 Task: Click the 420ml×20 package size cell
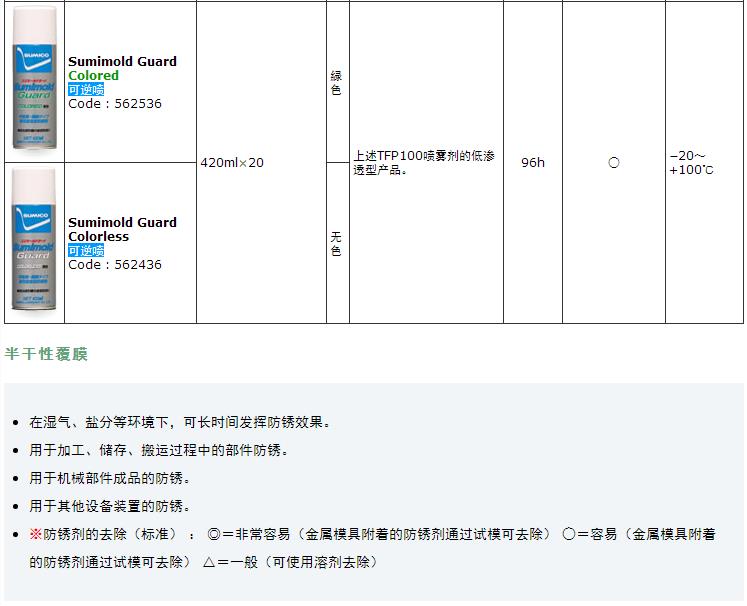click(232, 162)
